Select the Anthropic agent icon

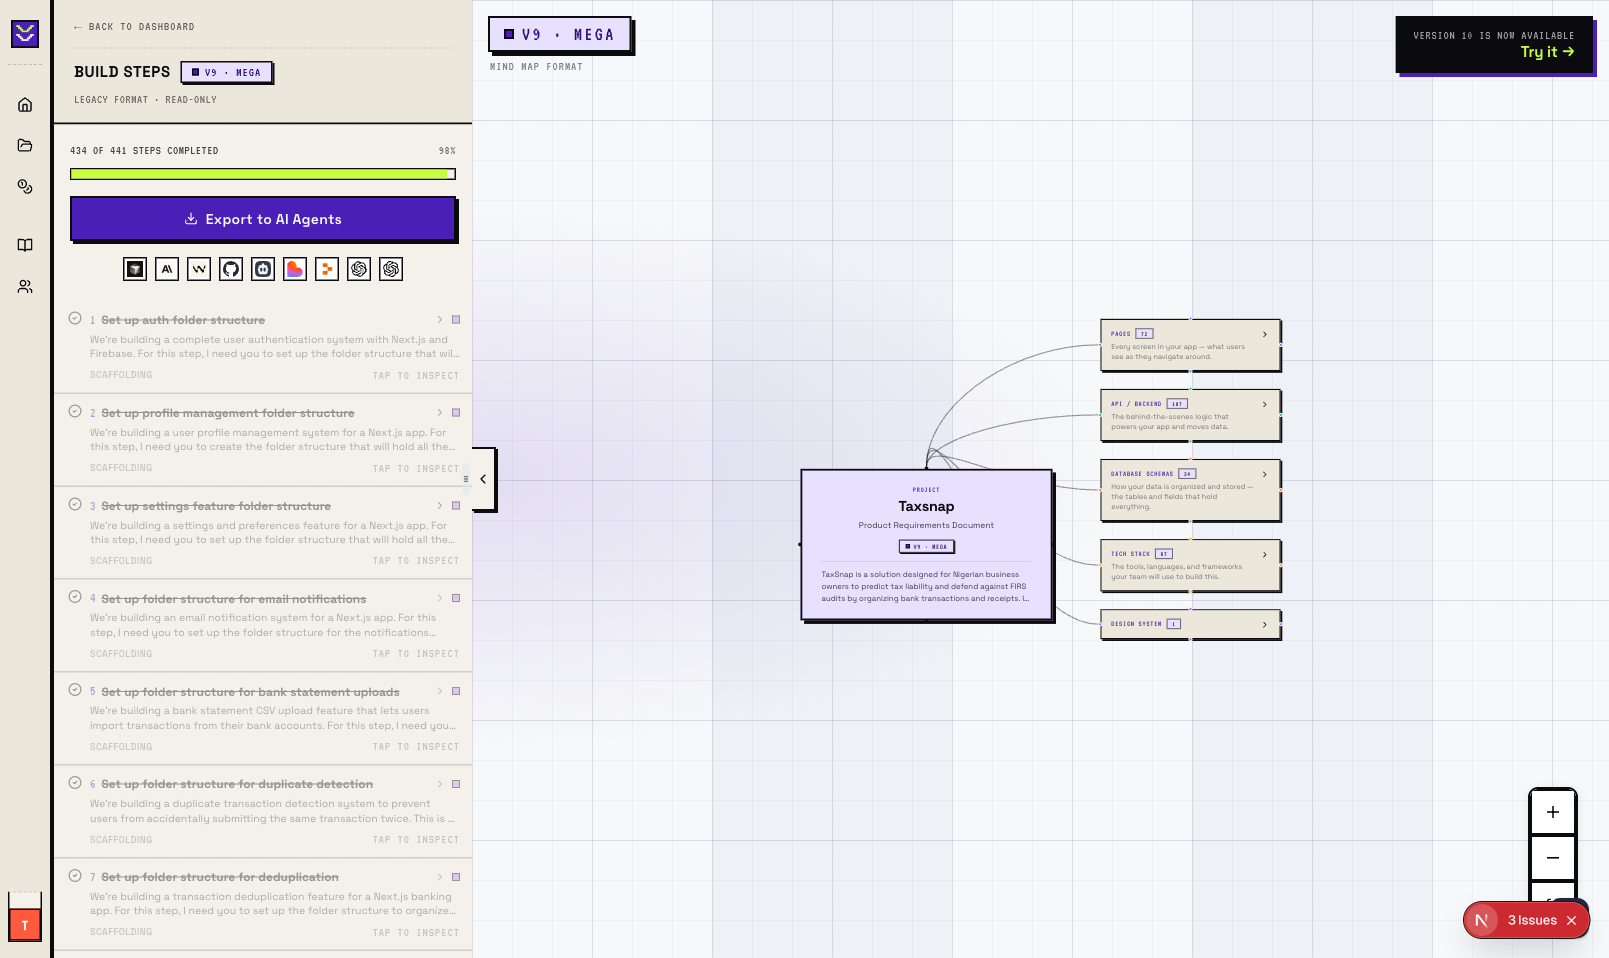(x=167, y=269)
